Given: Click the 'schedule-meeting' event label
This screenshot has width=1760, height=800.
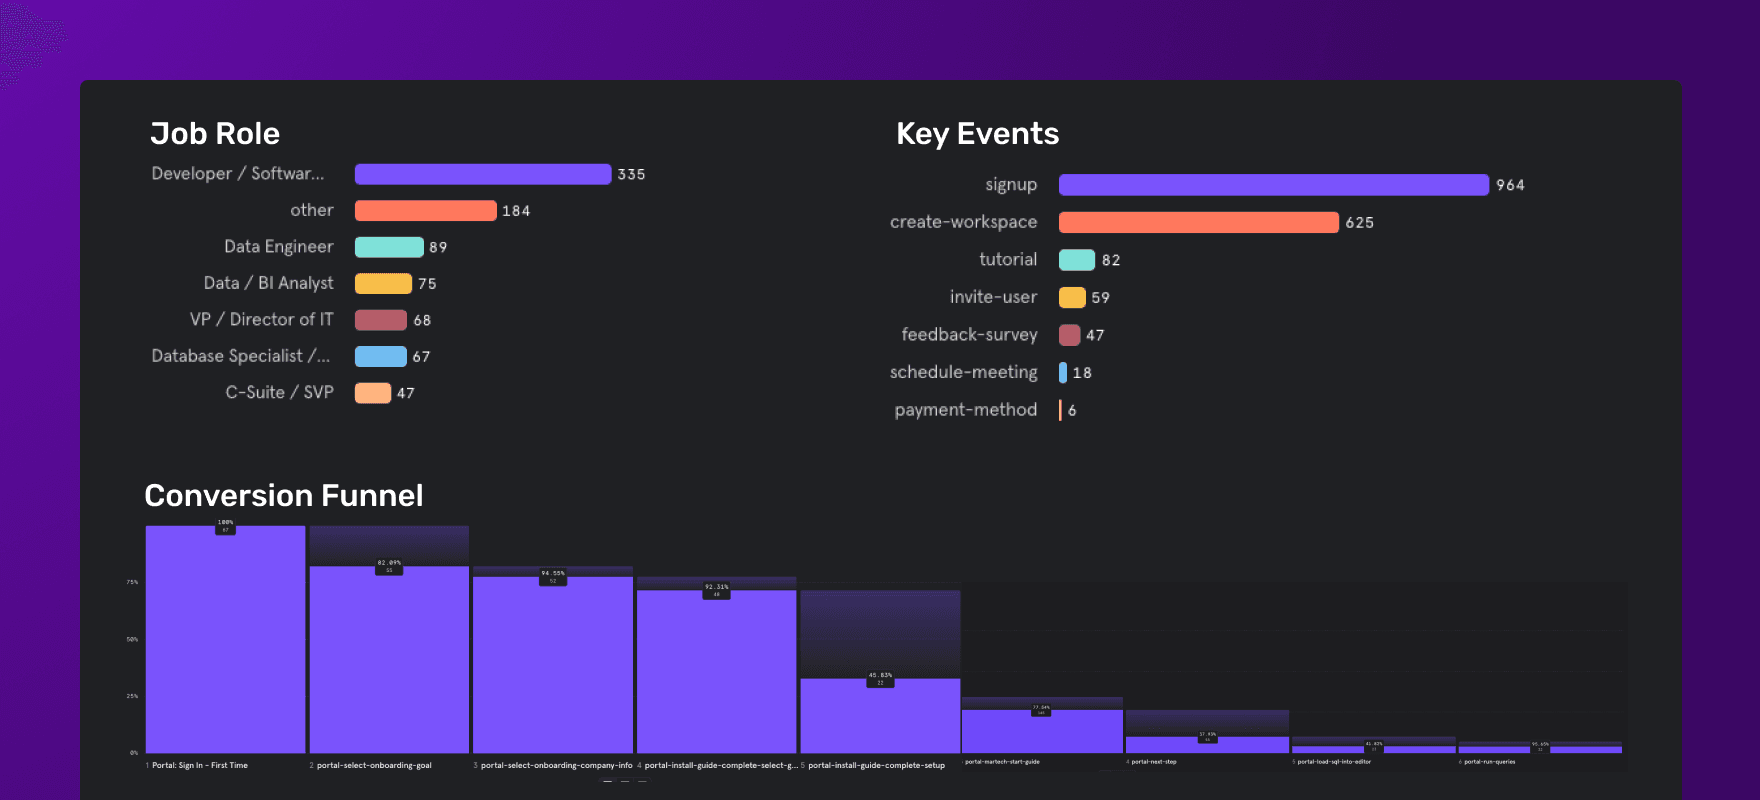Looking at the screenshot, I should [964, 373].
